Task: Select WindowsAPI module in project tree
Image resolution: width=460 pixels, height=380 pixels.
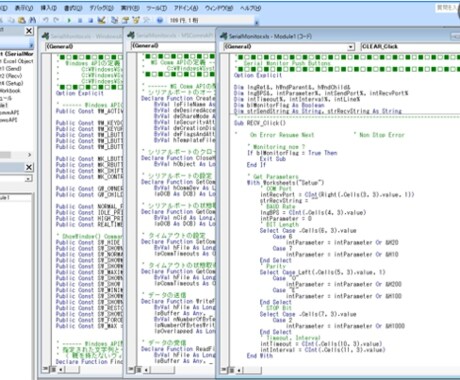Action: pos(9,120)
